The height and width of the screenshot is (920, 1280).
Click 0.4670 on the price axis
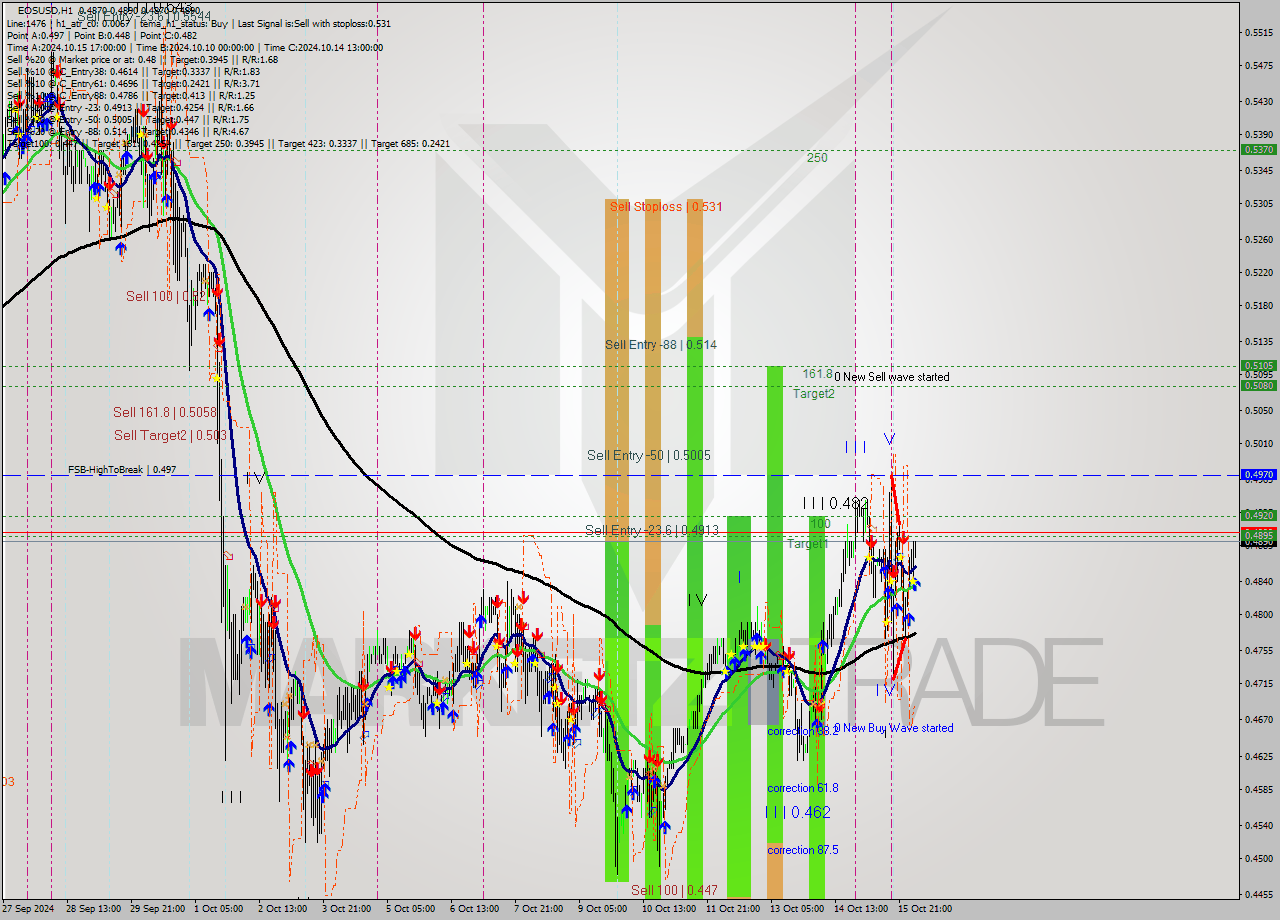pos(1258,719)
